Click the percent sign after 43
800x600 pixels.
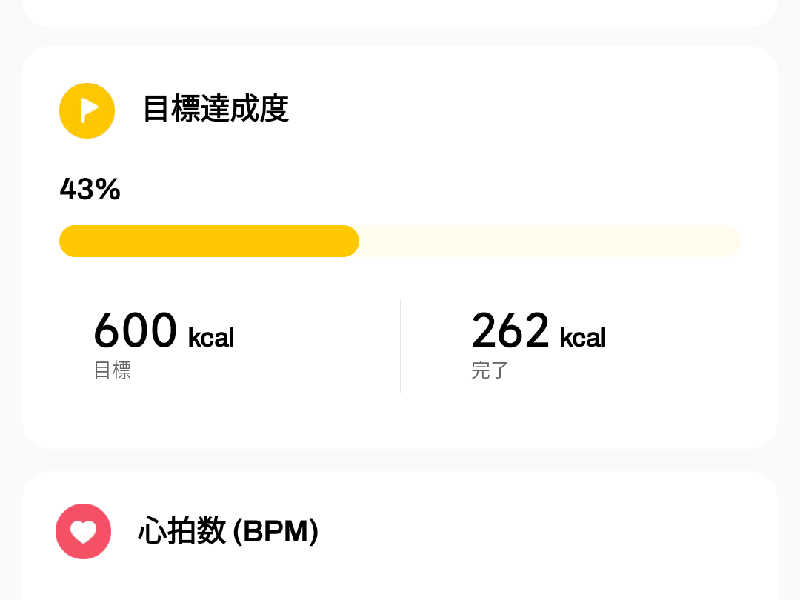[x=107, y=189]
